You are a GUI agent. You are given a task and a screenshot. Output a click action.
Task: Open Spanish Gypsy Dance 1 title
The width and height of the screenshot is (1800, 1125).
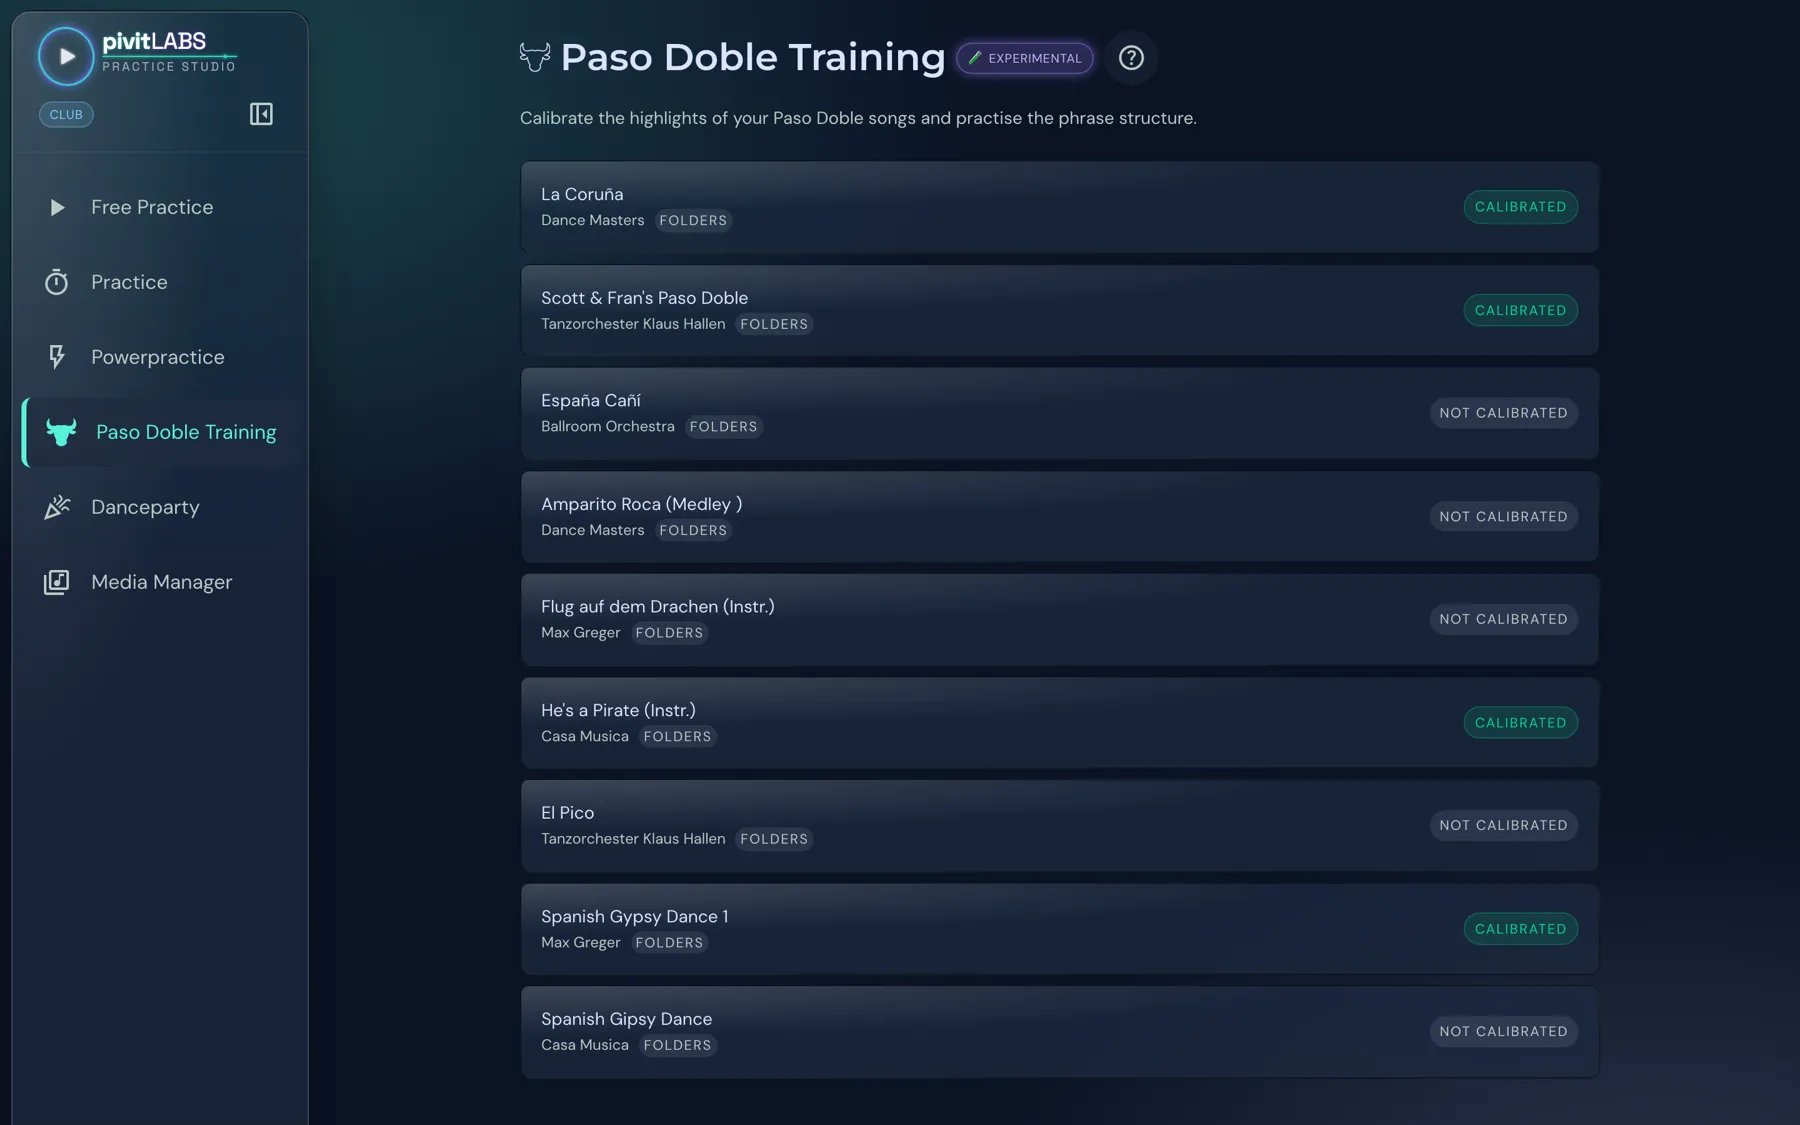(x=634, y=916)
